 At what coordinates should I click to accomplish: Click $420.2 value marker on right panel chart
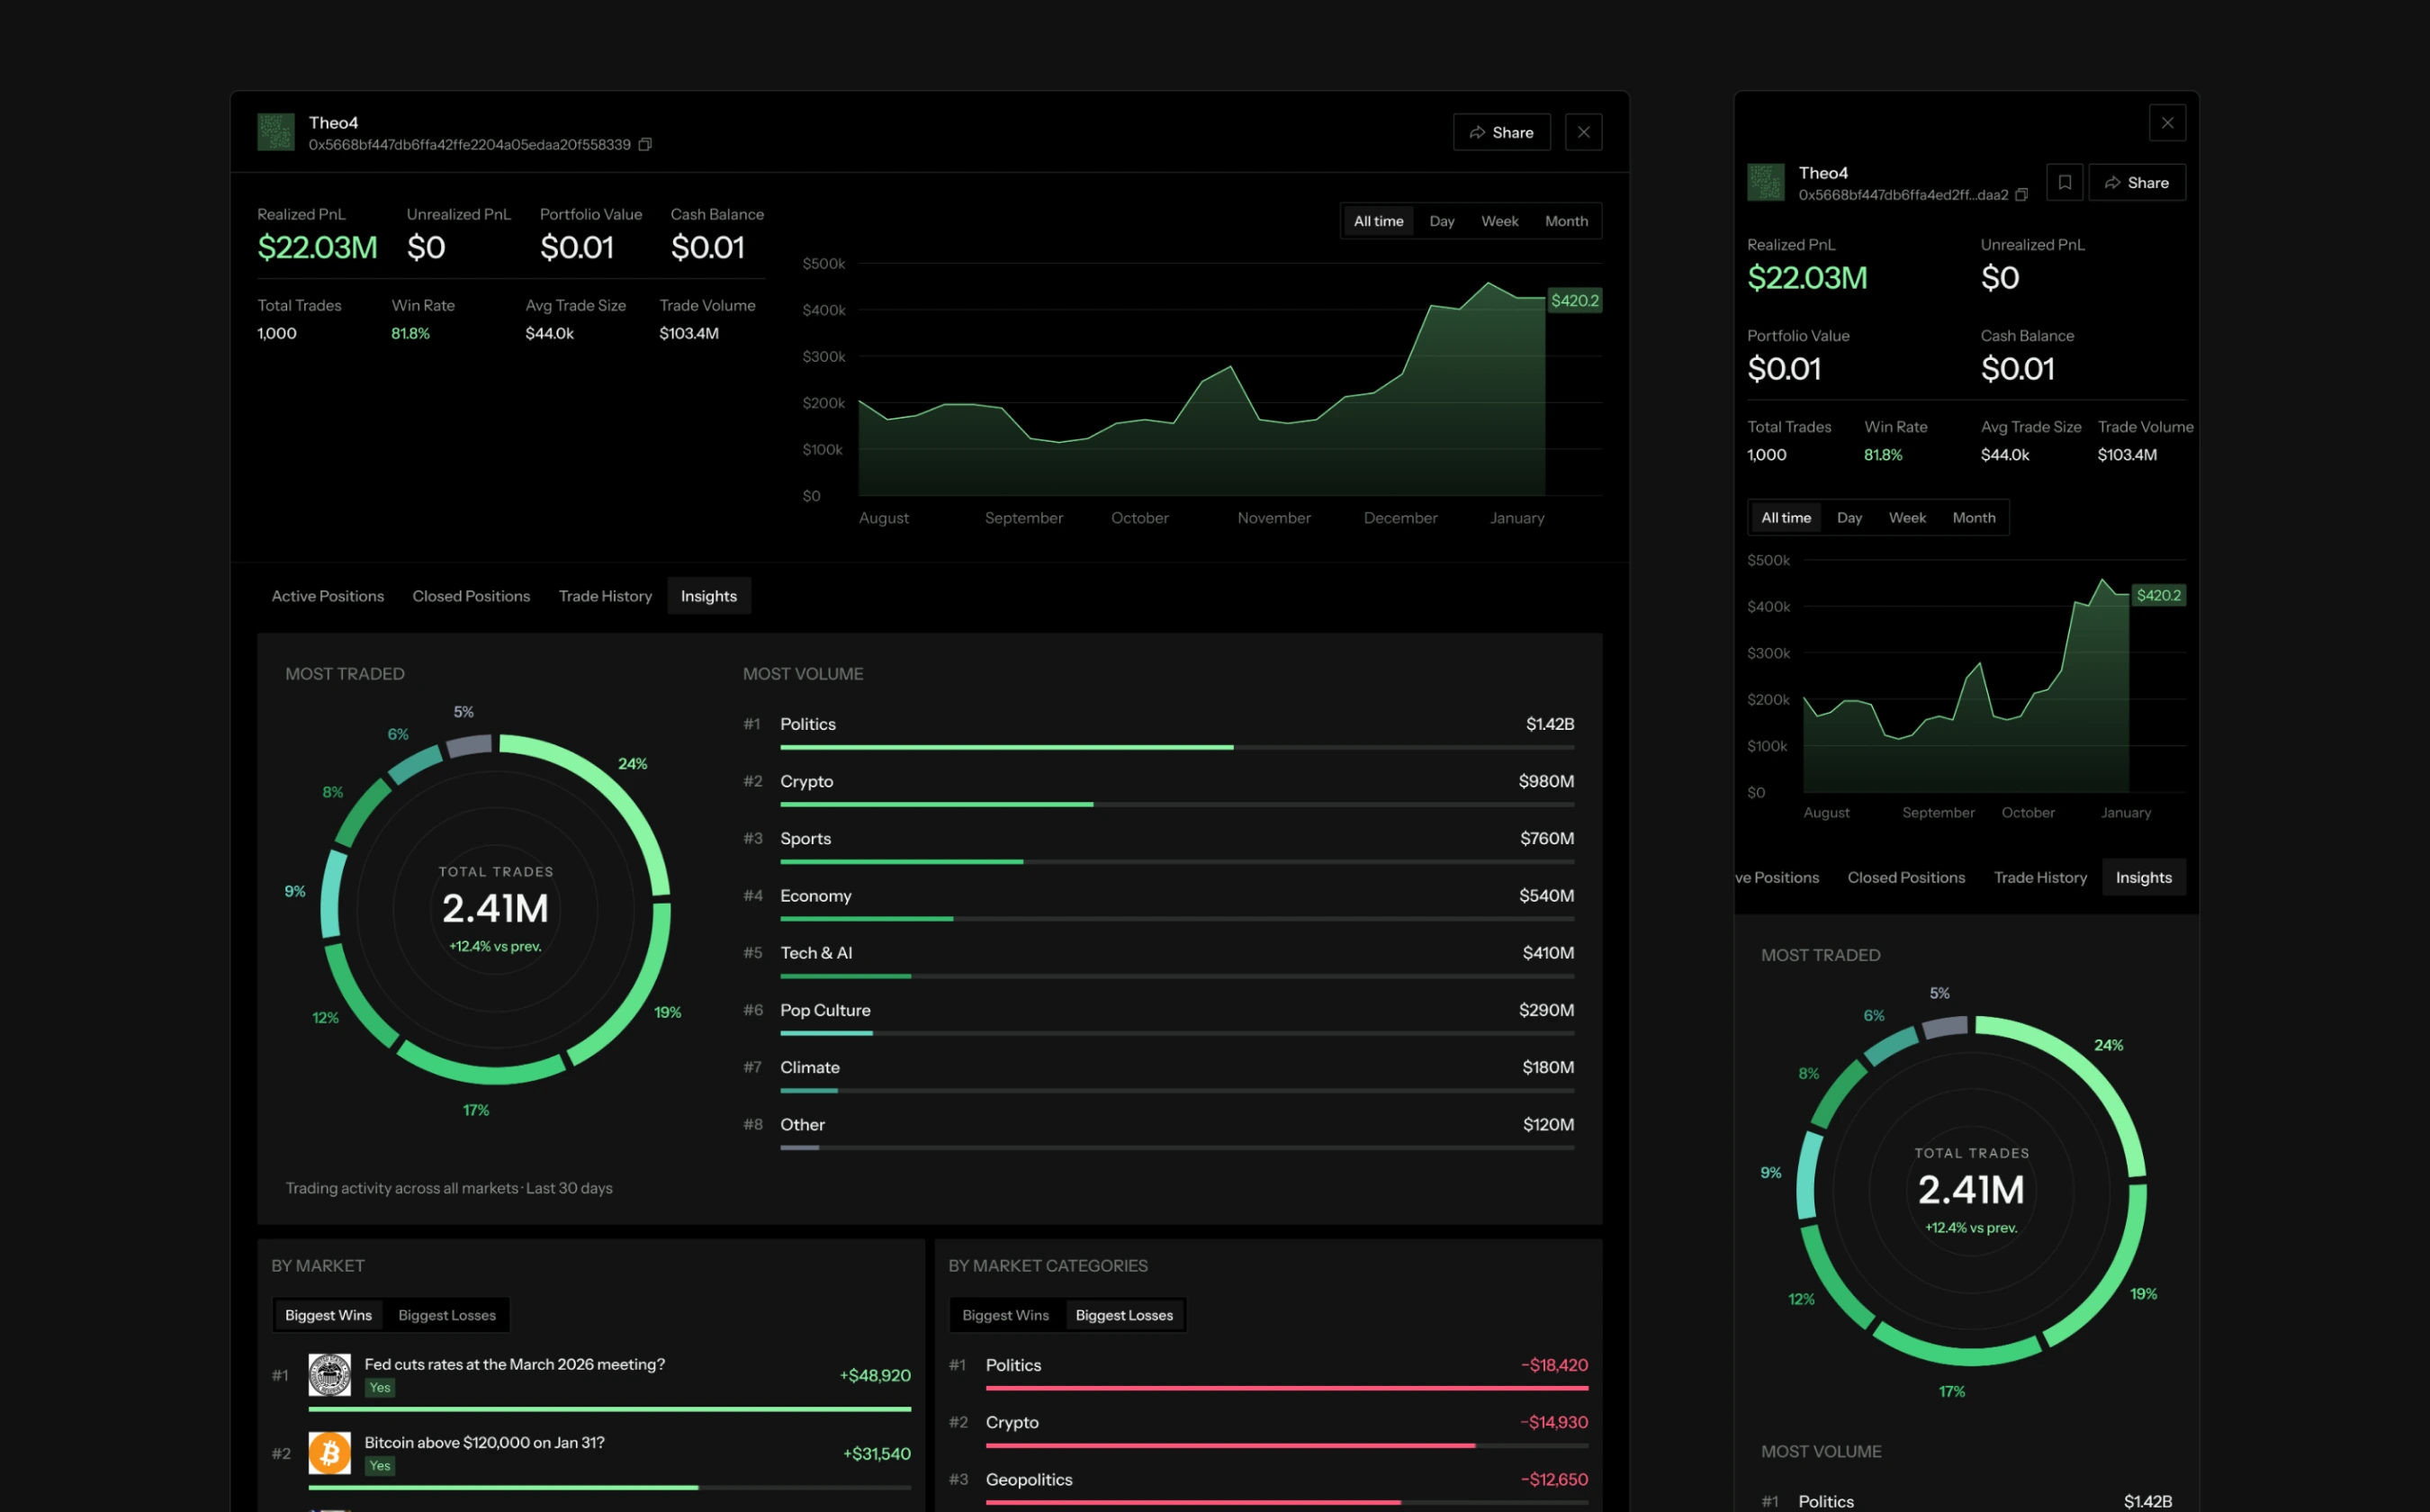tap(2158, 595)
